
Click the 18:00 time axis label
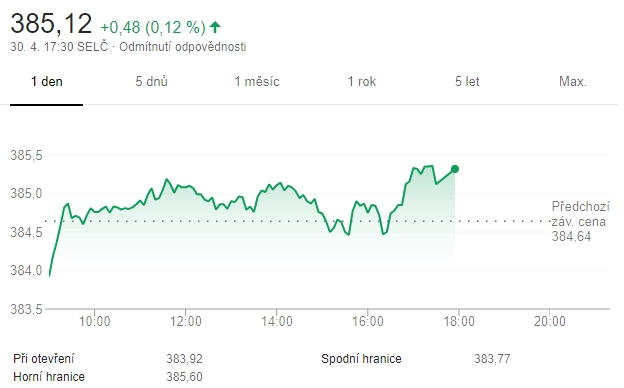click(x=459, y=321)
